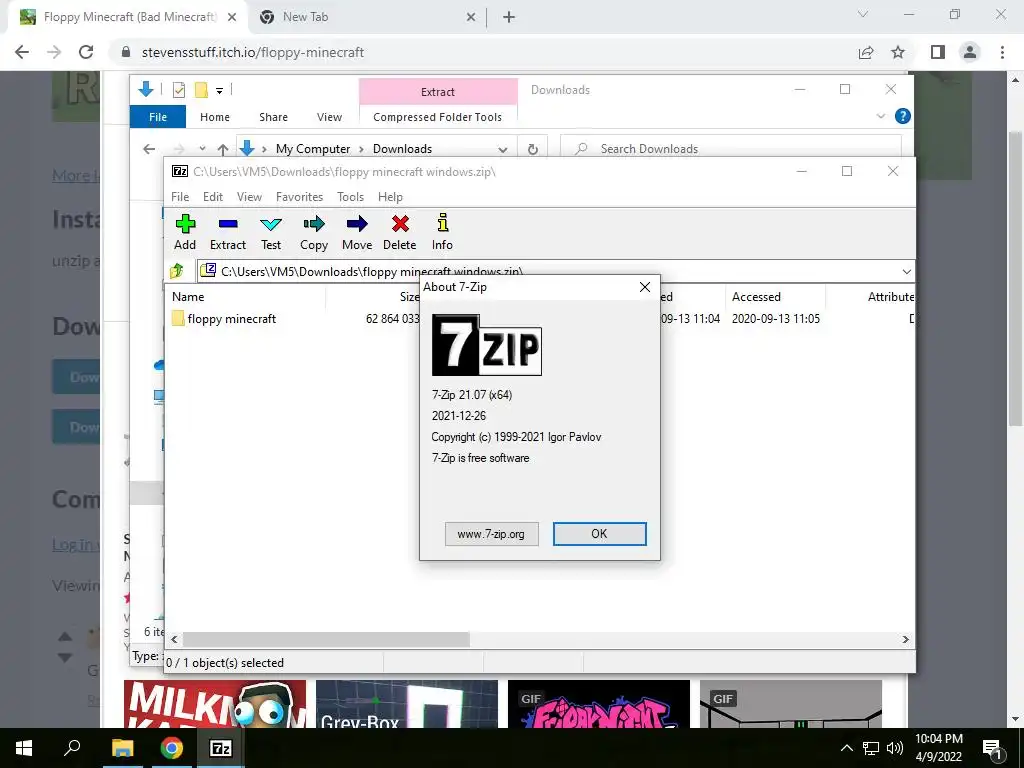Open the 7-Zip Help menu
Viewport: 1024px width, 768px height.
(x=391, y=197)
